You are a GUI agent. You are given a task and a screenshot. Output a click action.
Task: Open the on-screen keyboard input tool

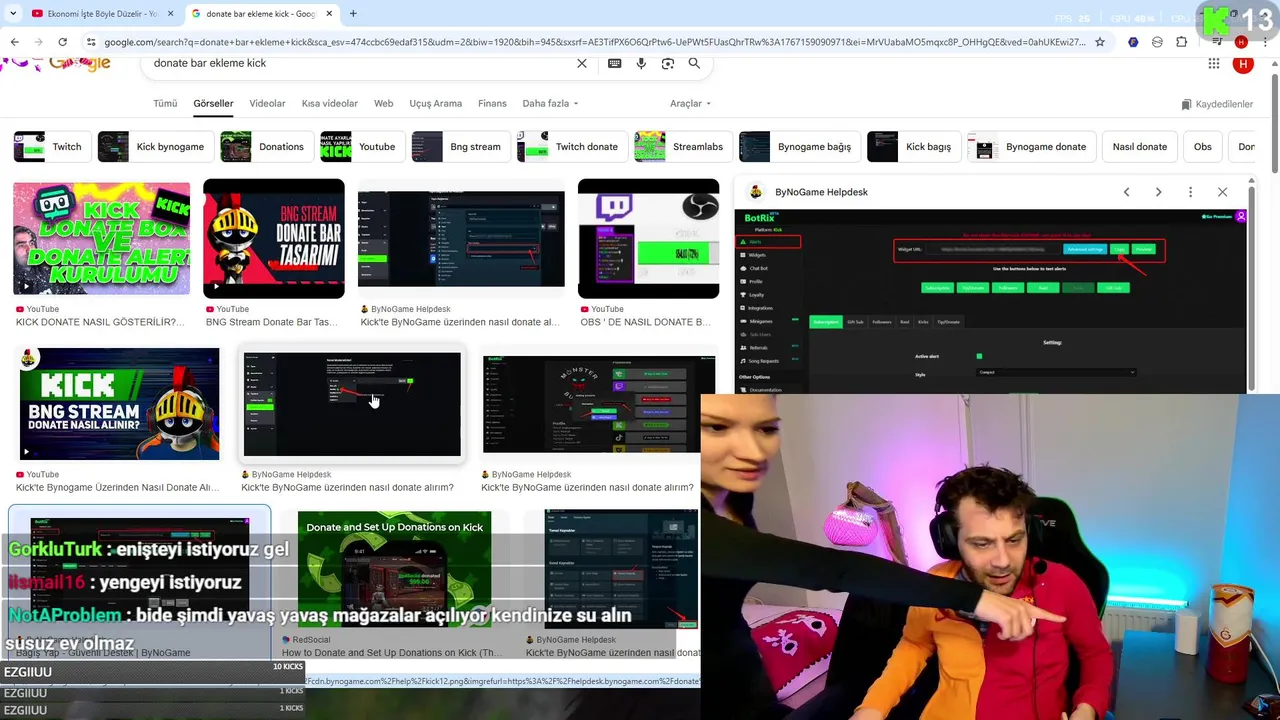tap(614, 63)
